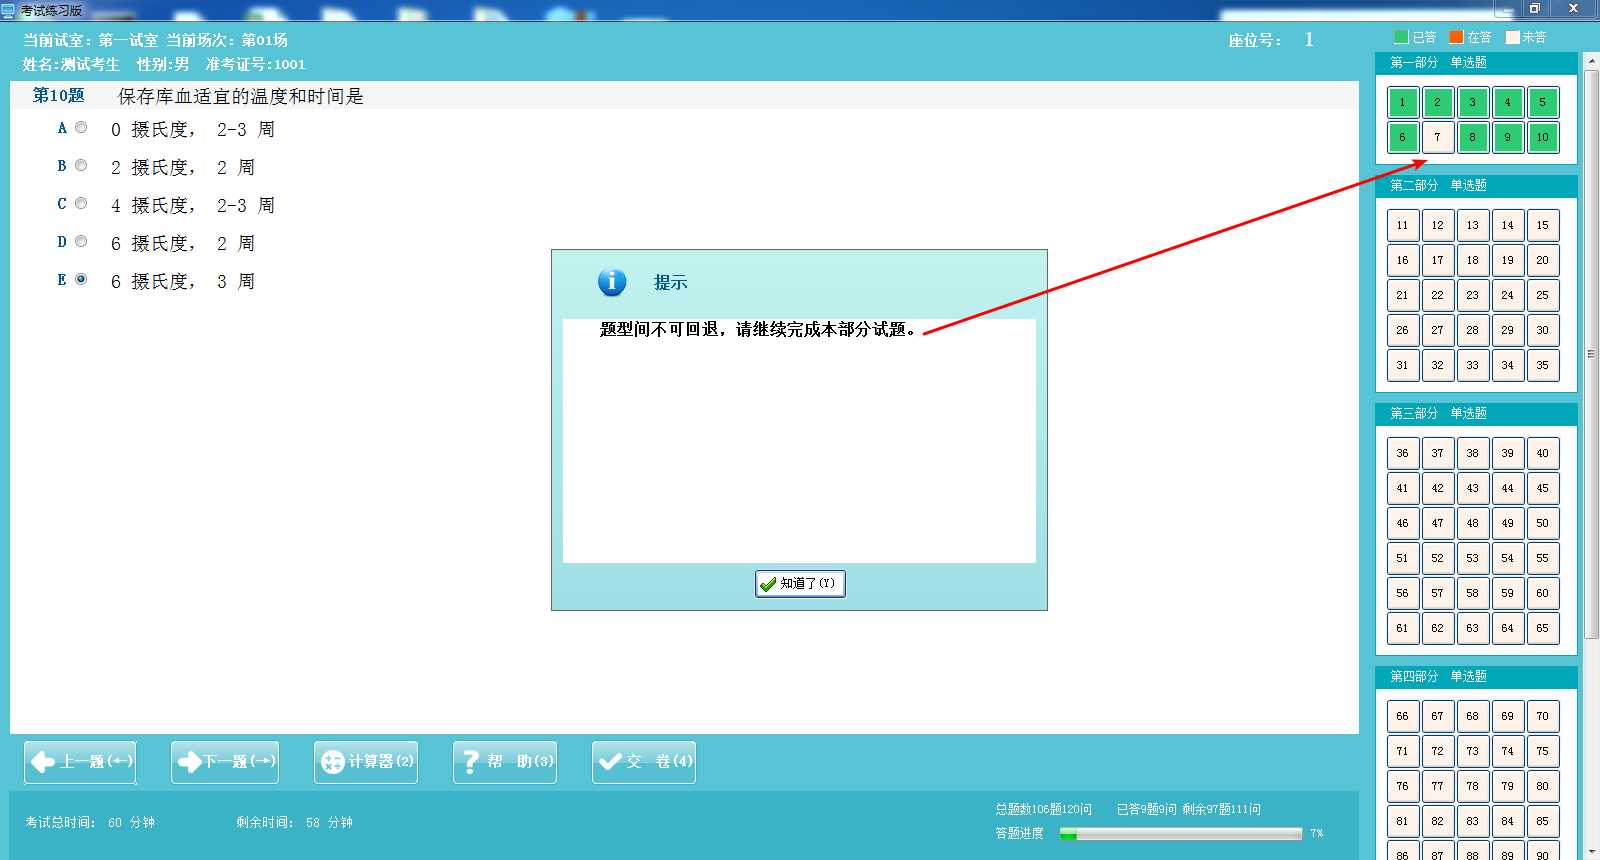
Task: Click scrollbar down arrow in question panel
Action: (1591, 852)
